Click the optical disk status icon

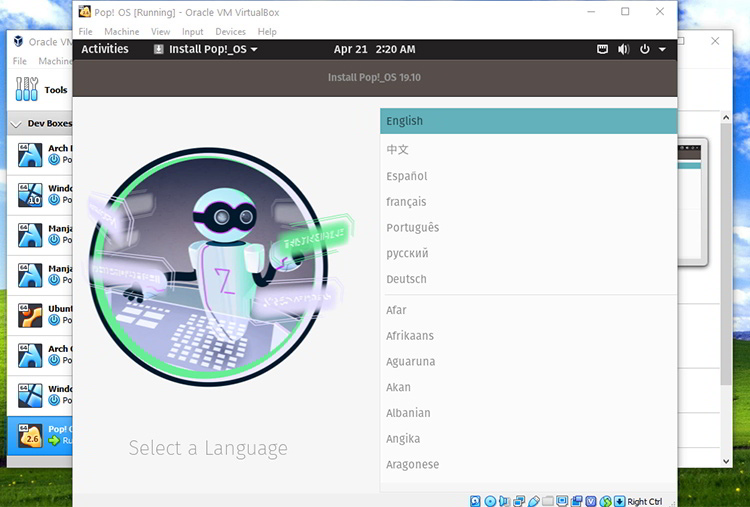(x=490, y=501)
